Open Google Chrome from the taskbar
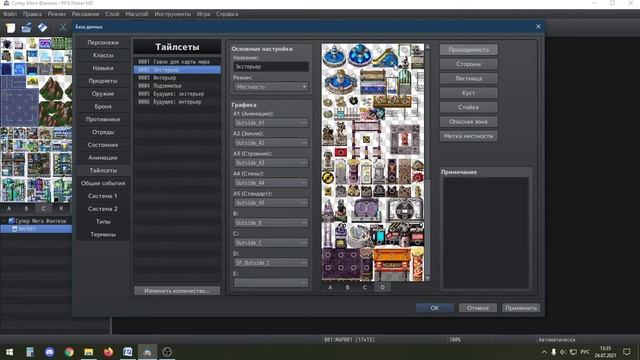640x360 pixels. (69, 352)
